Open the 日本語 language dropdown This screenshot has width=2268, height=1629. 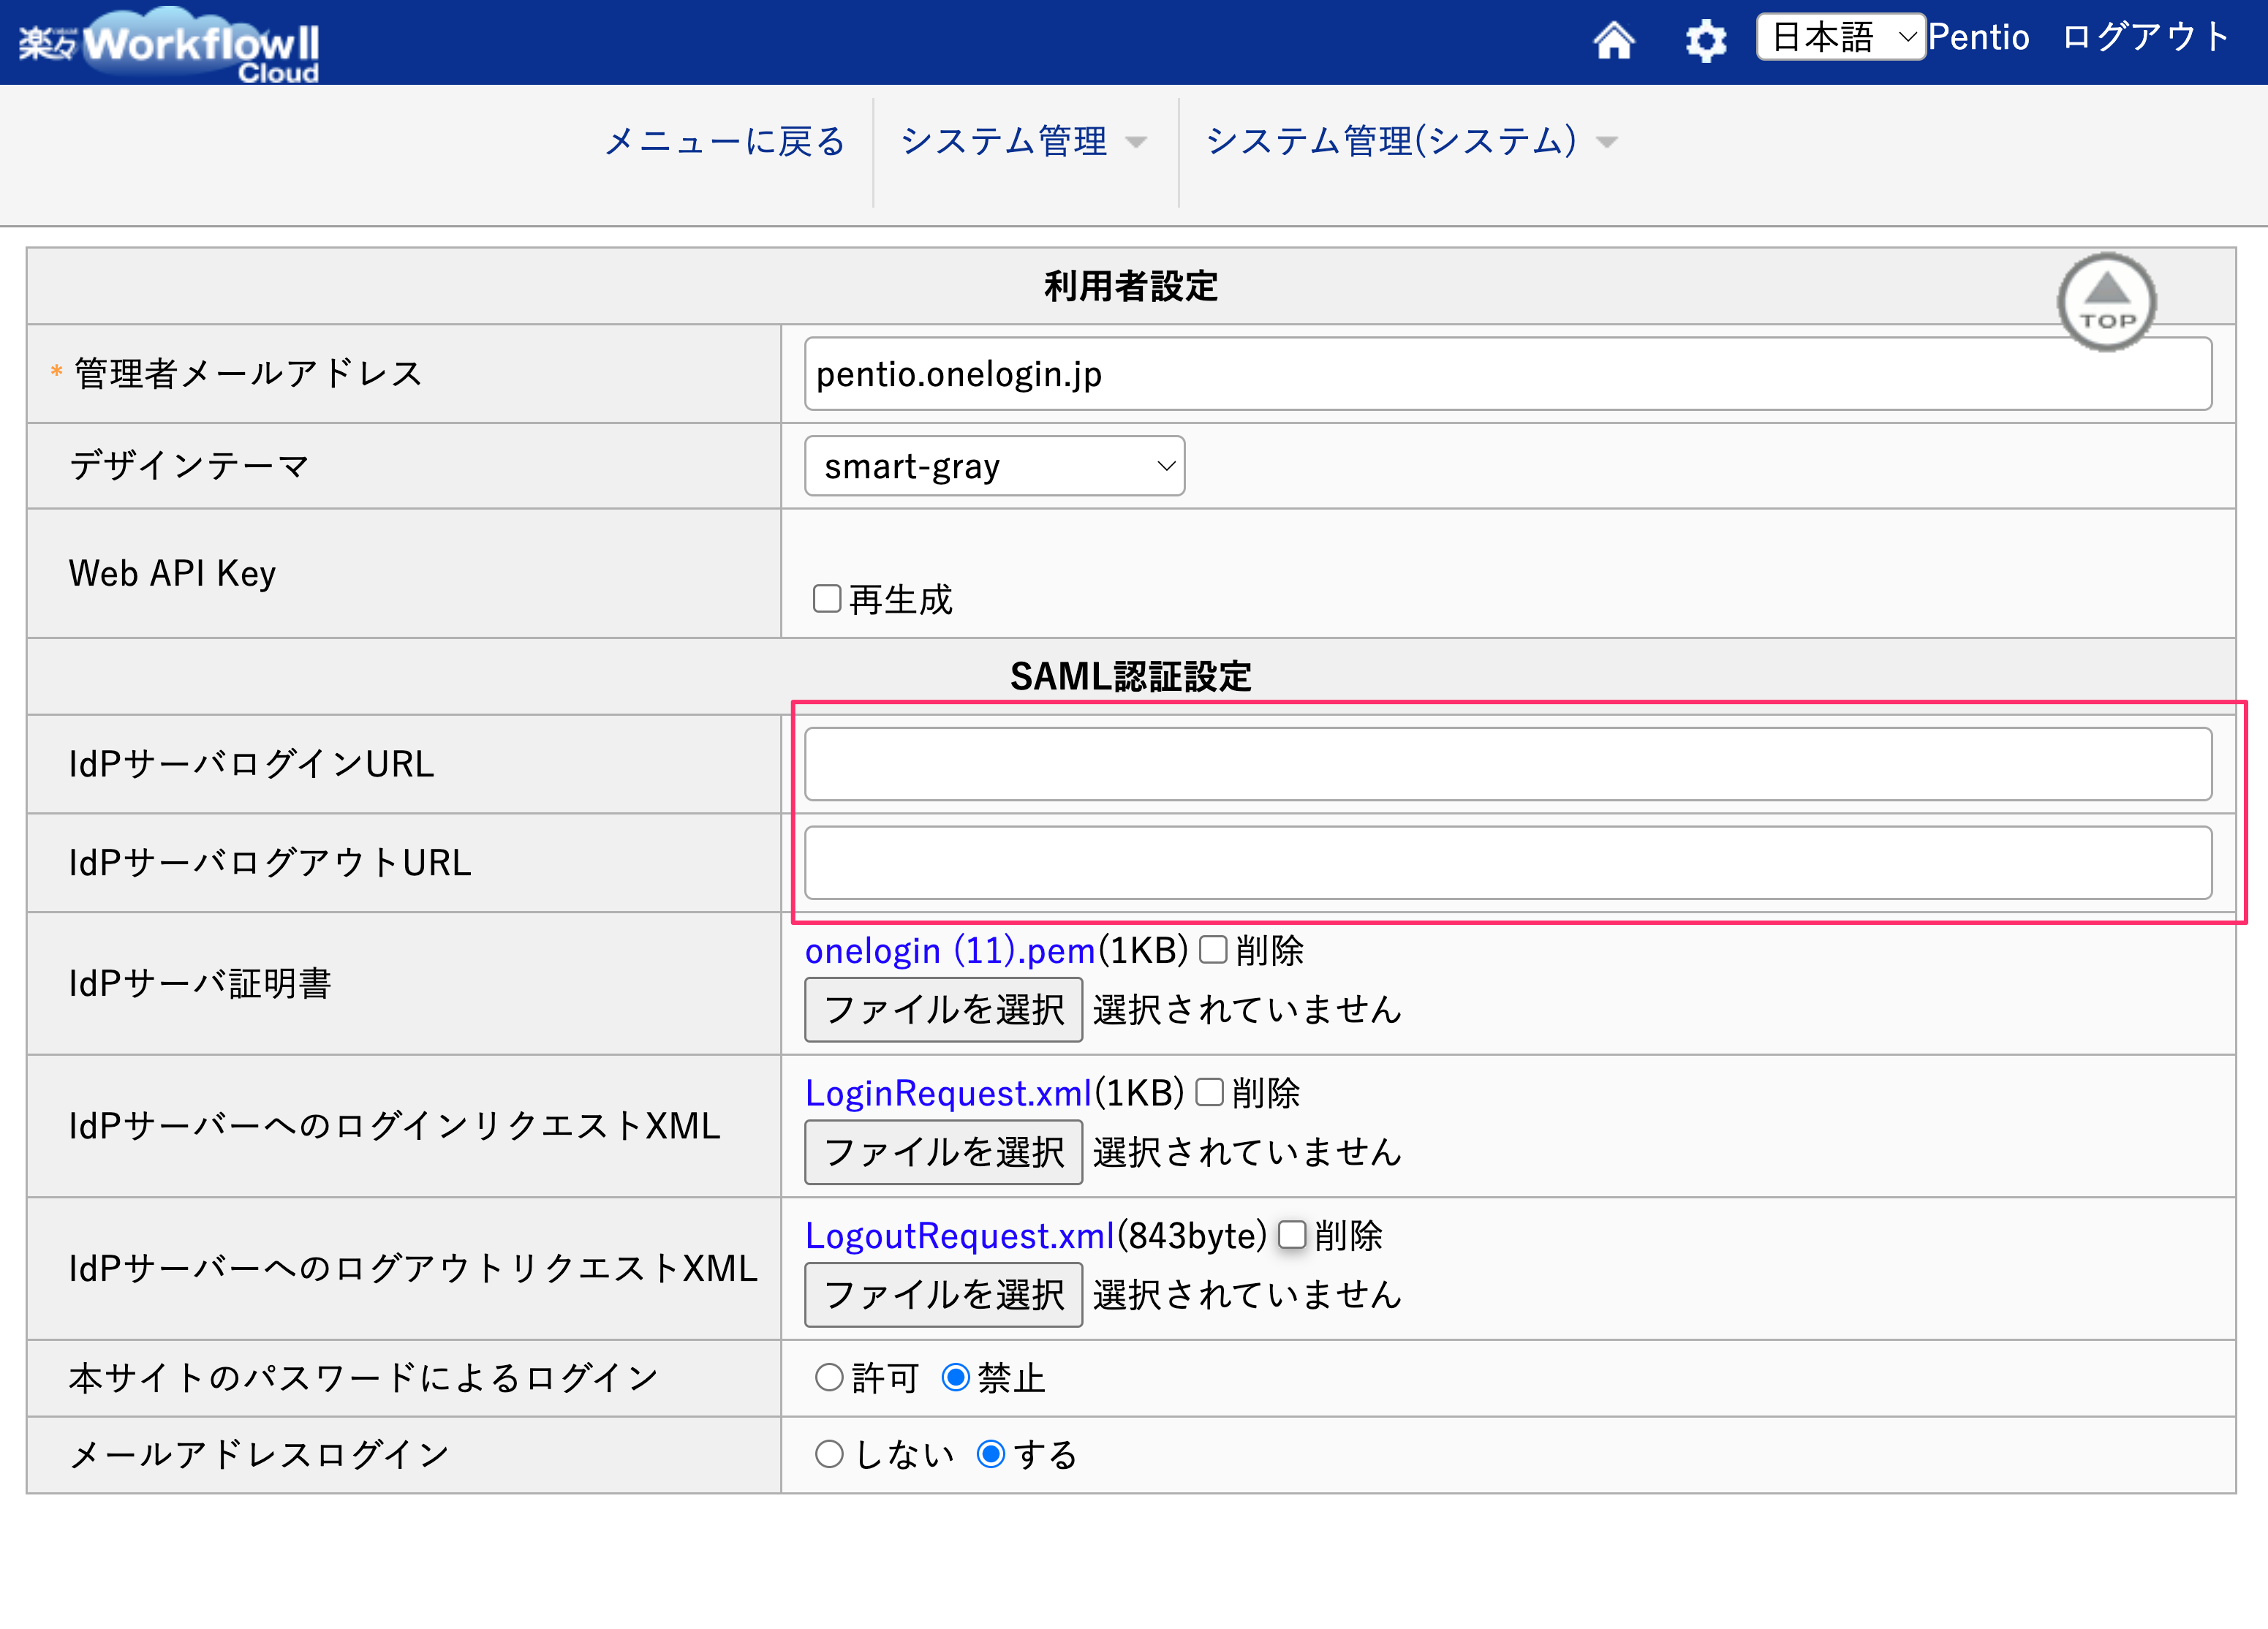pyautogui.click(x=1841, y=38)
